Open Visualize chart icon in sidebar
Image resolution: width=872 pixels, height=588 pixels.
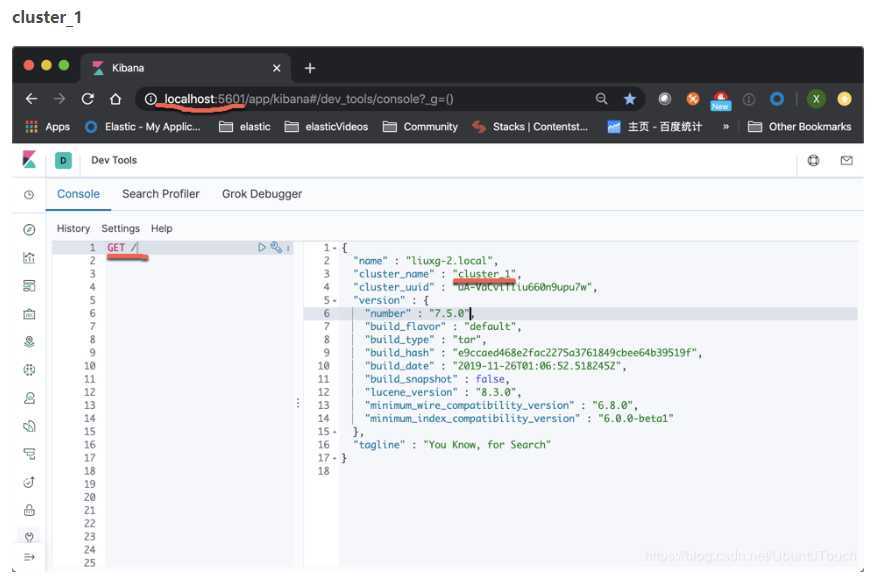click(29, 258)
